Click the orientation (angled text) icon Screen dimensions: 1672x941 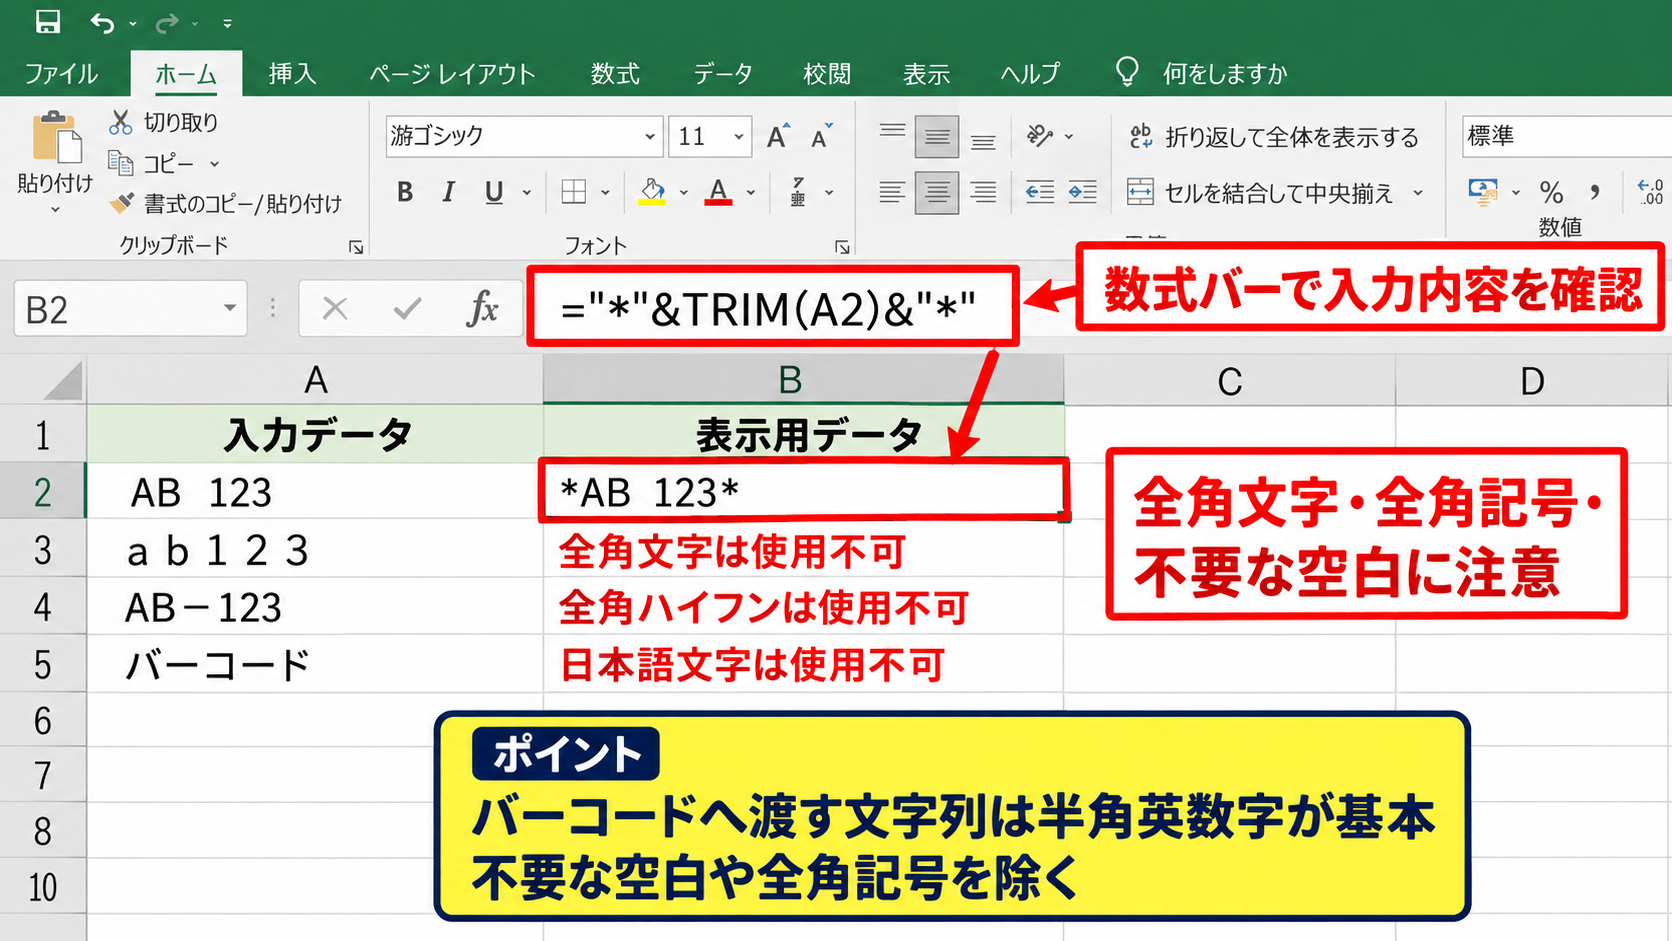1040,136
